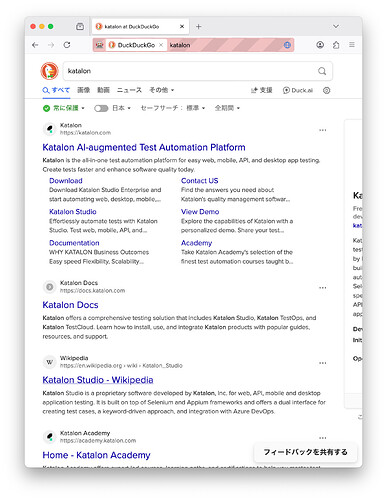Screen dimensions: 386x500
Task: Open the account profile icon in toolbar
Action: coord(320,45)
